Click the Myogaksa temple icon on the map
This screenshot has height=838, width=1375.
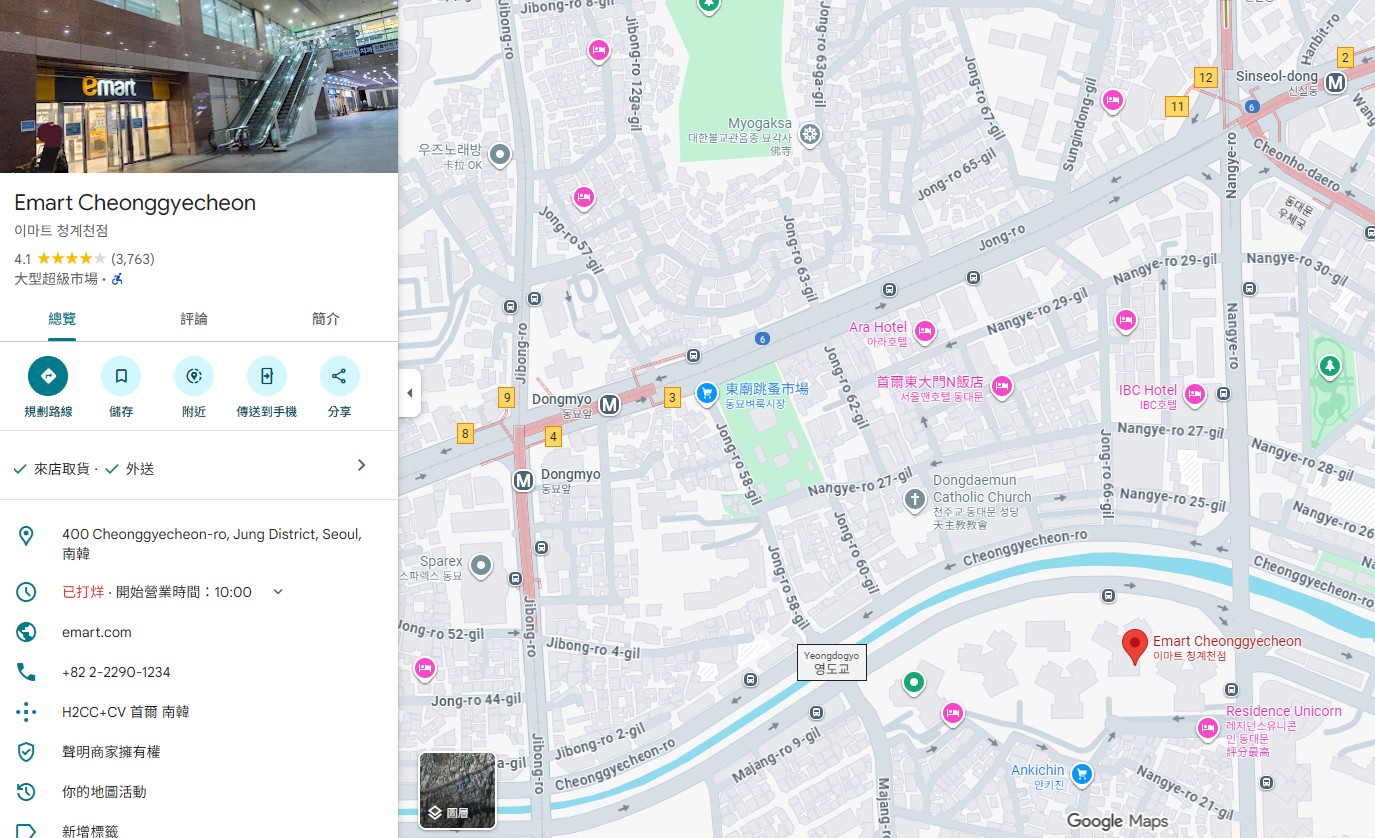[x=808, y=135]
